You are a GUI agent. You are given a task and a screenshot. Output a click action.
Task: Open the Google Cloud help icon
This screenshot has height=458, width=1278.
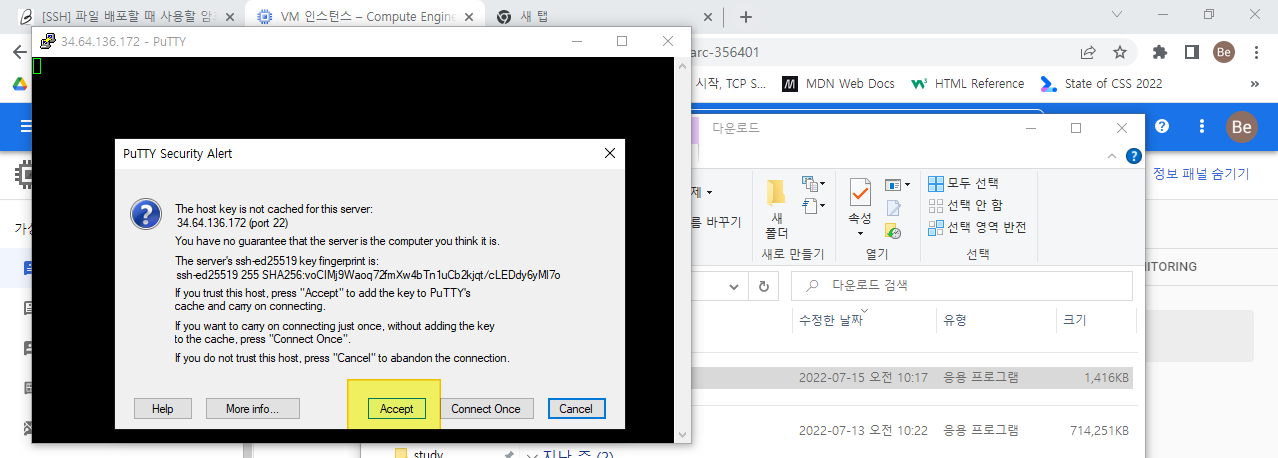tap(1162, 126)
